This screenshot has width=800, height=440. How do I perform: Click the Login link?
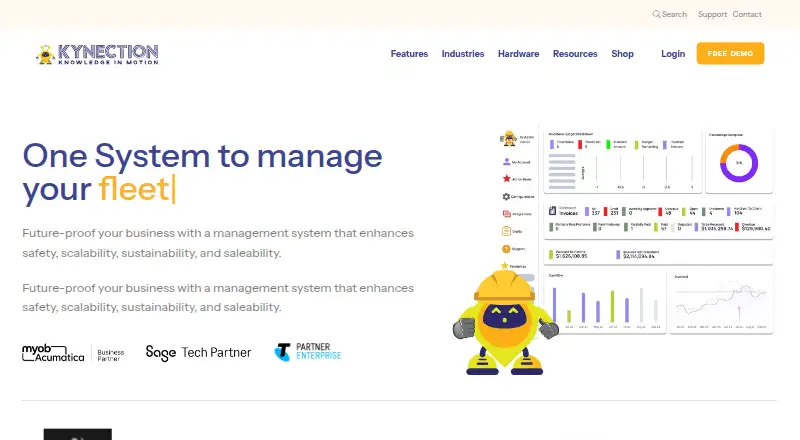pyautogui.click(x=673, y=54)
